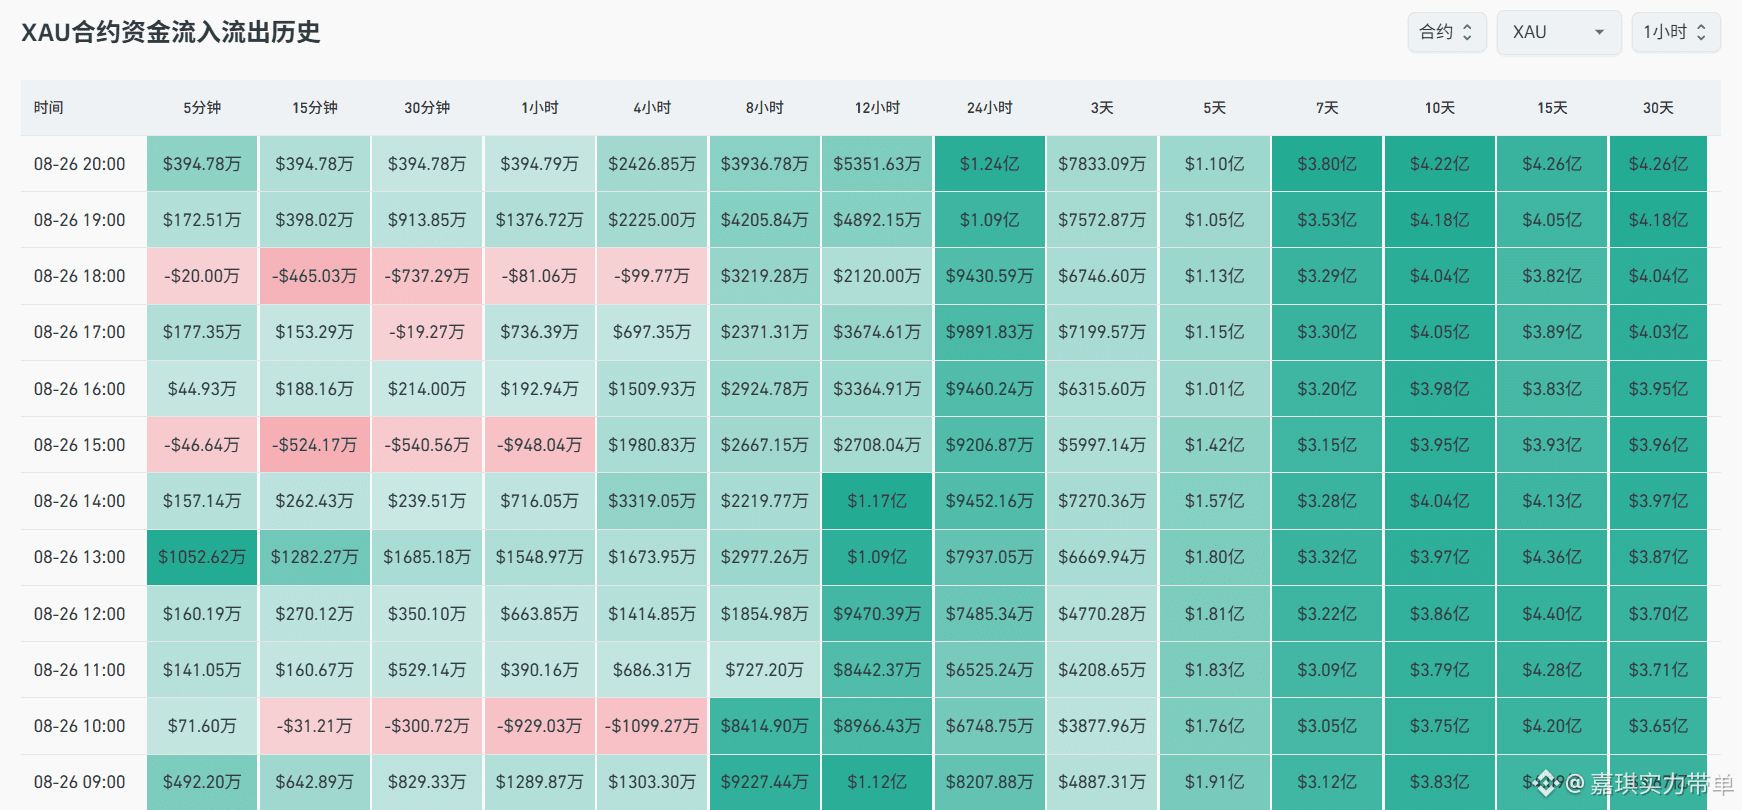Click the $1052.62万 cell

click(x=202, y=557)
